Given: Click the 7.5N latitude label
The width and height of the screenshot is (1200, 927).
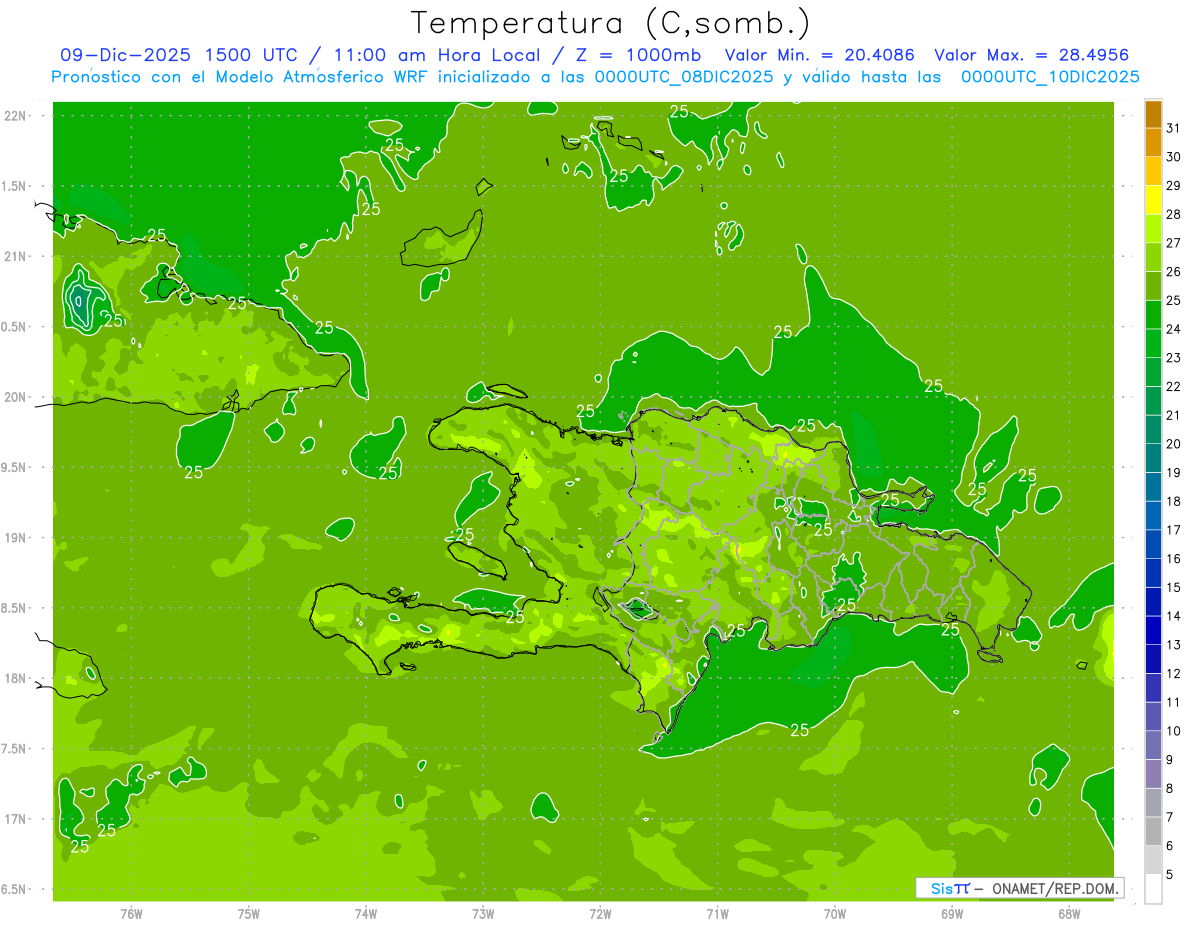Looking at the screenshot, I should (x=15, y=749).
